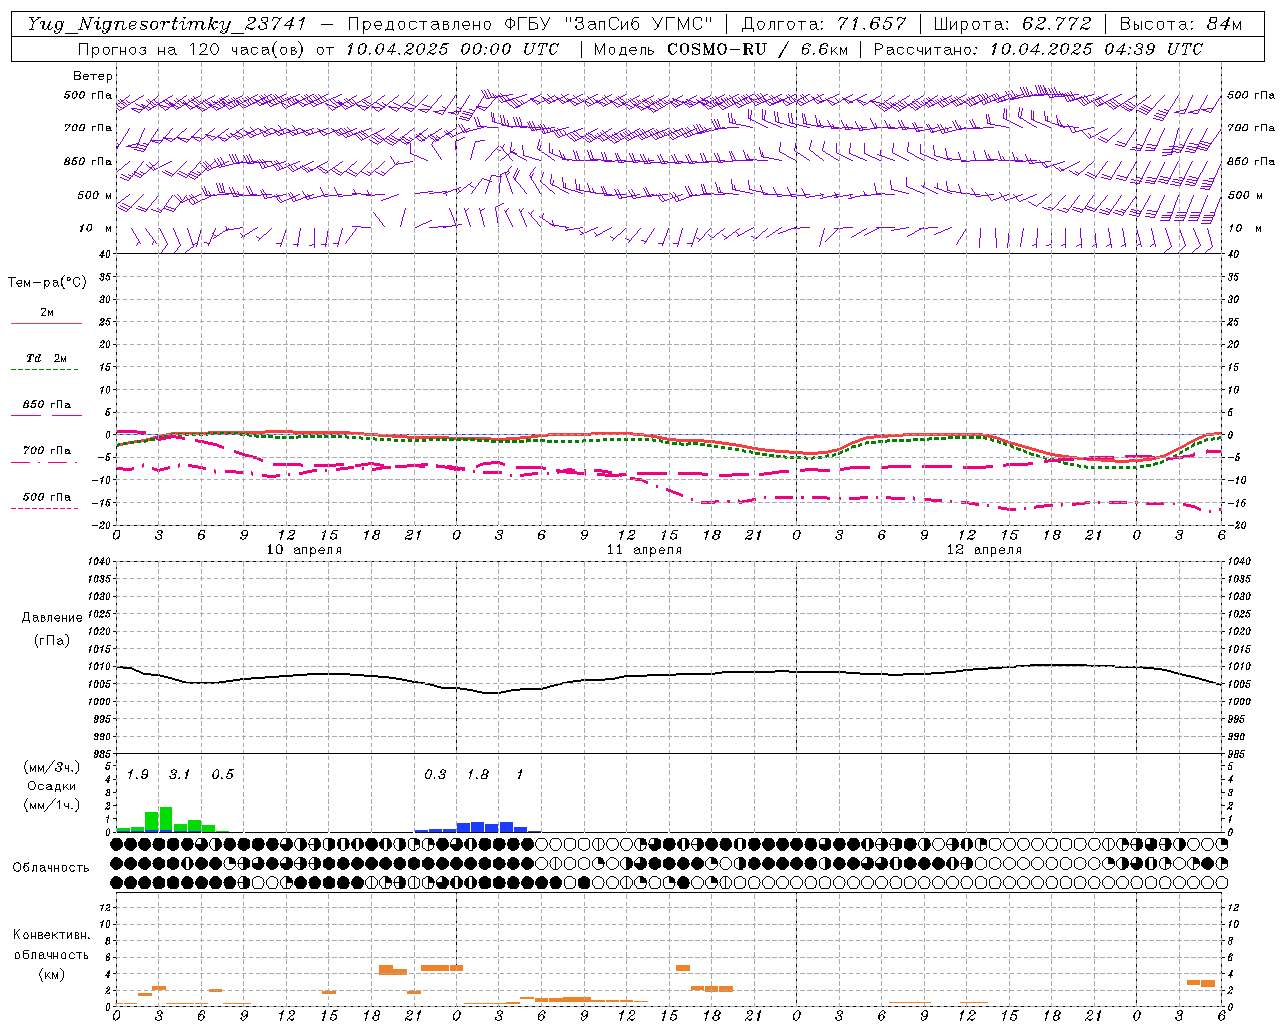Click the station title Yug_Nignesortimky_23741
This screenshot has height=1024, width=1280.
tap(167, 24)
